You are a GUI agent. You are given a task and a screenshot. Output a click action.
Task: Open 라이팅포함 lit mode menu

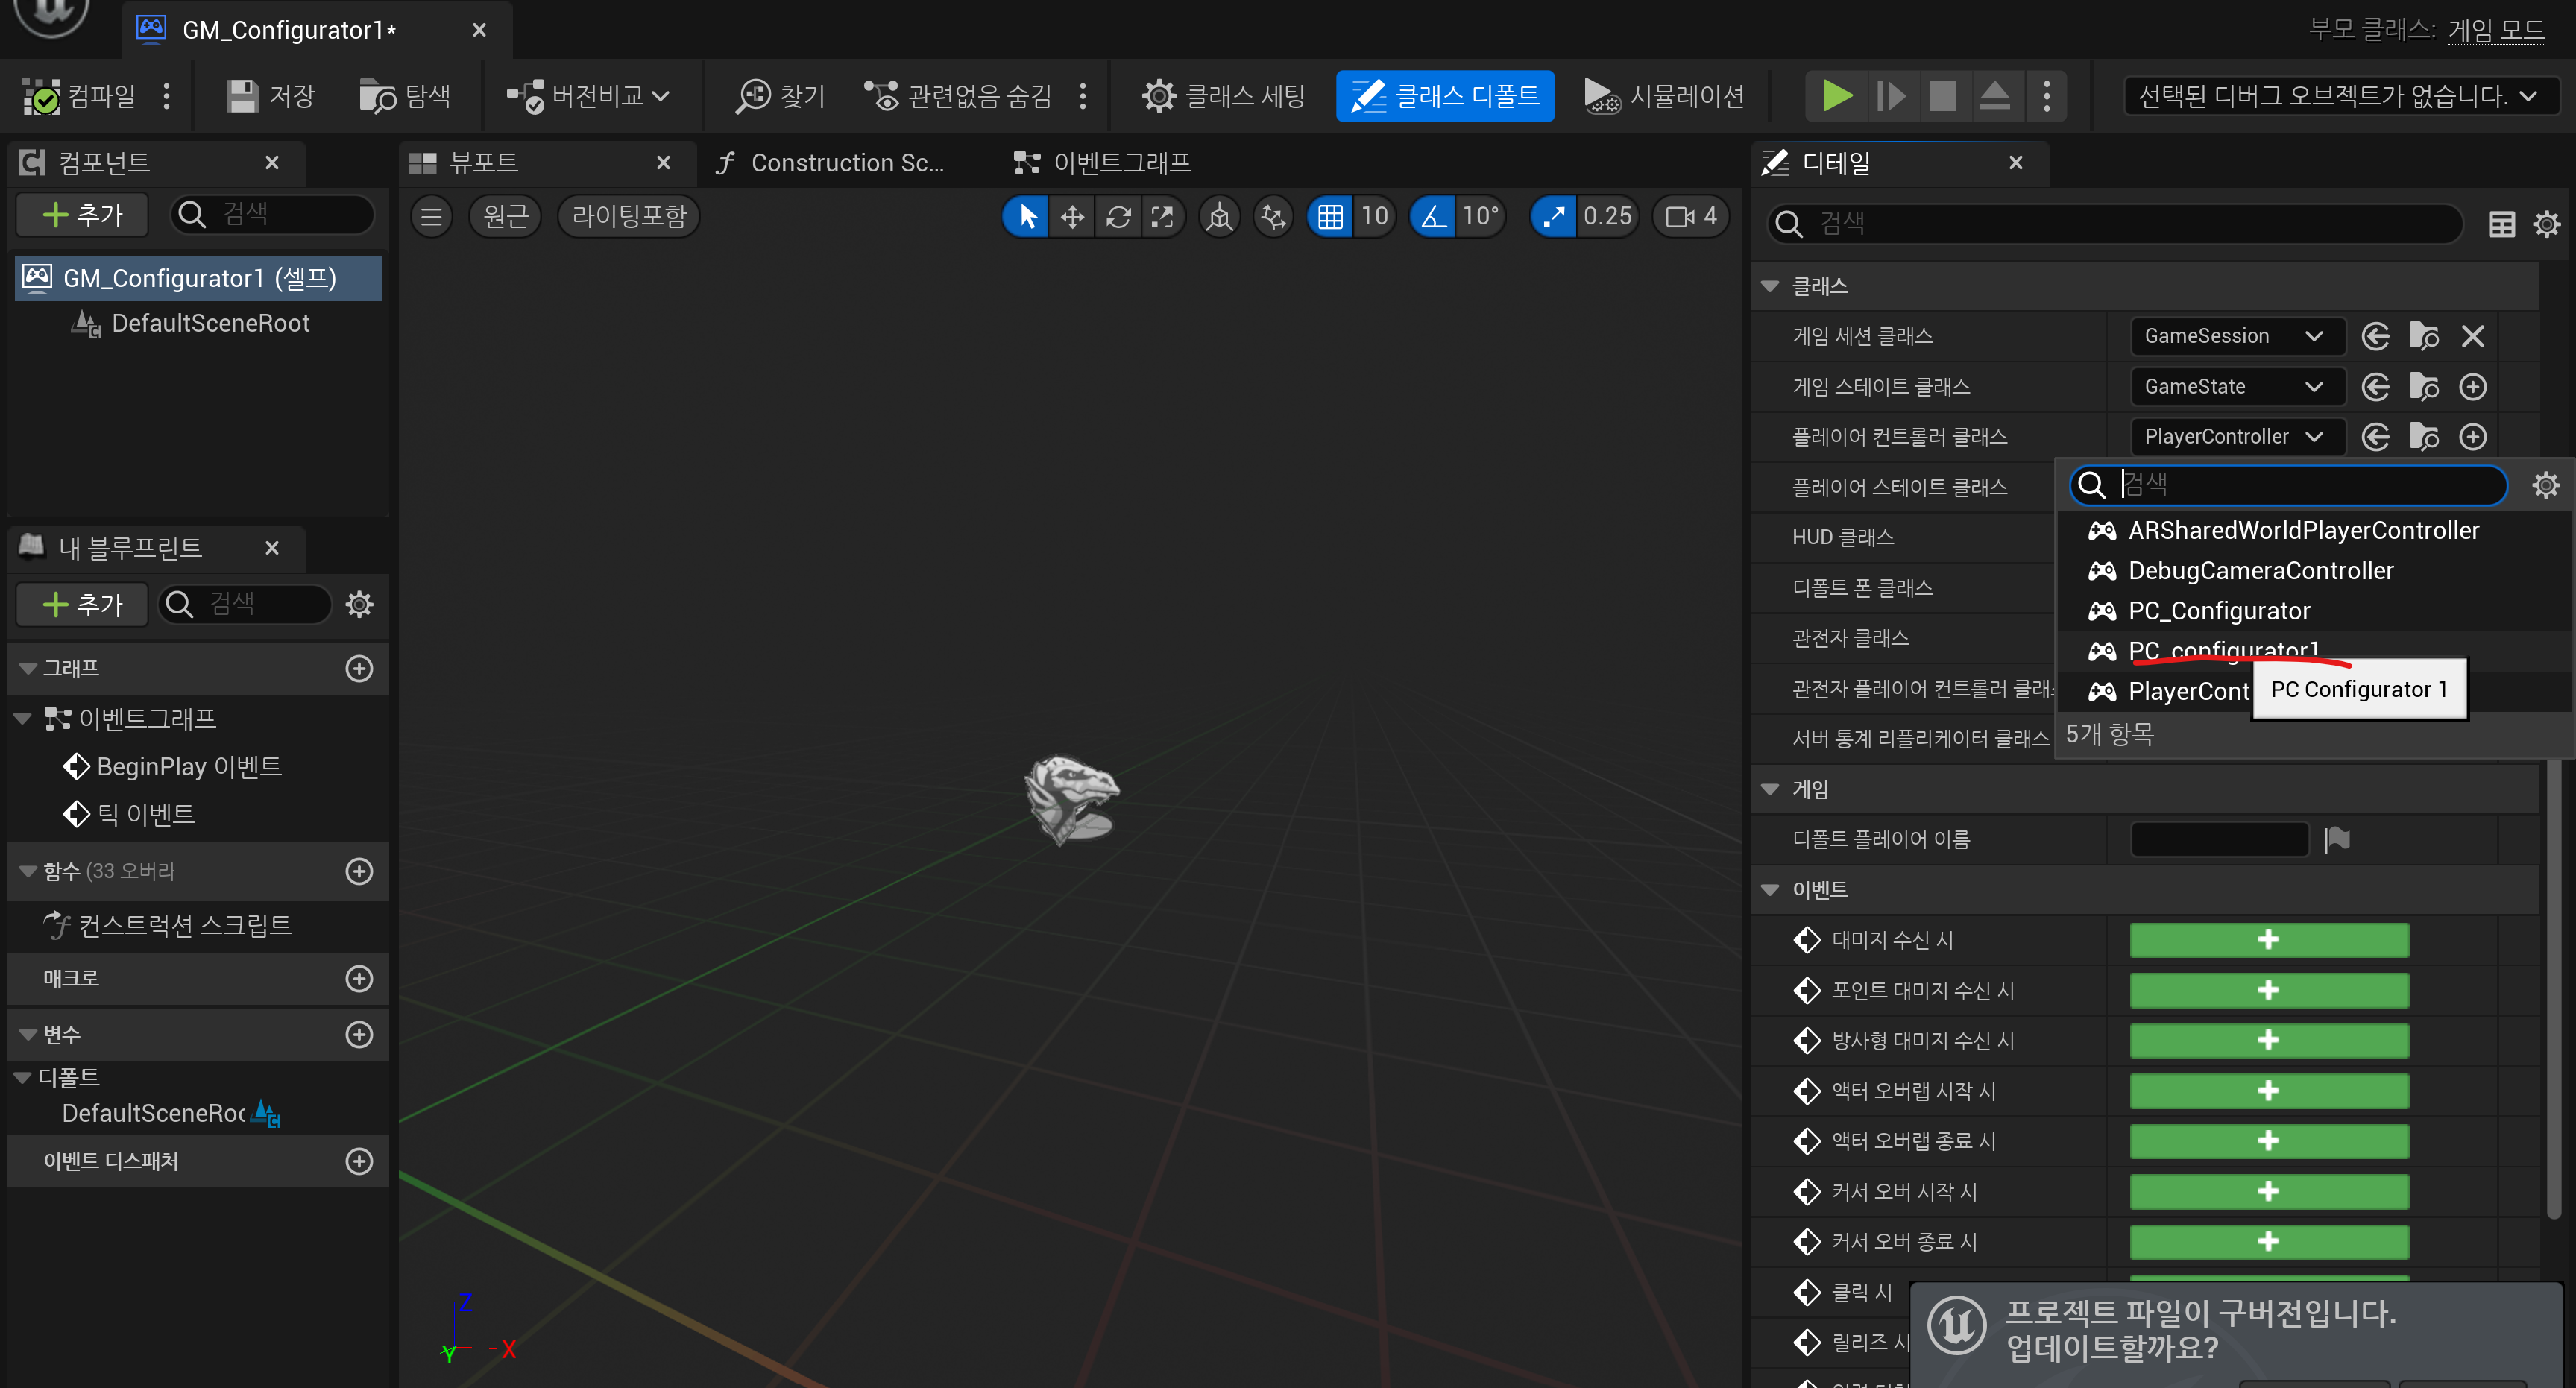point(628,216)
